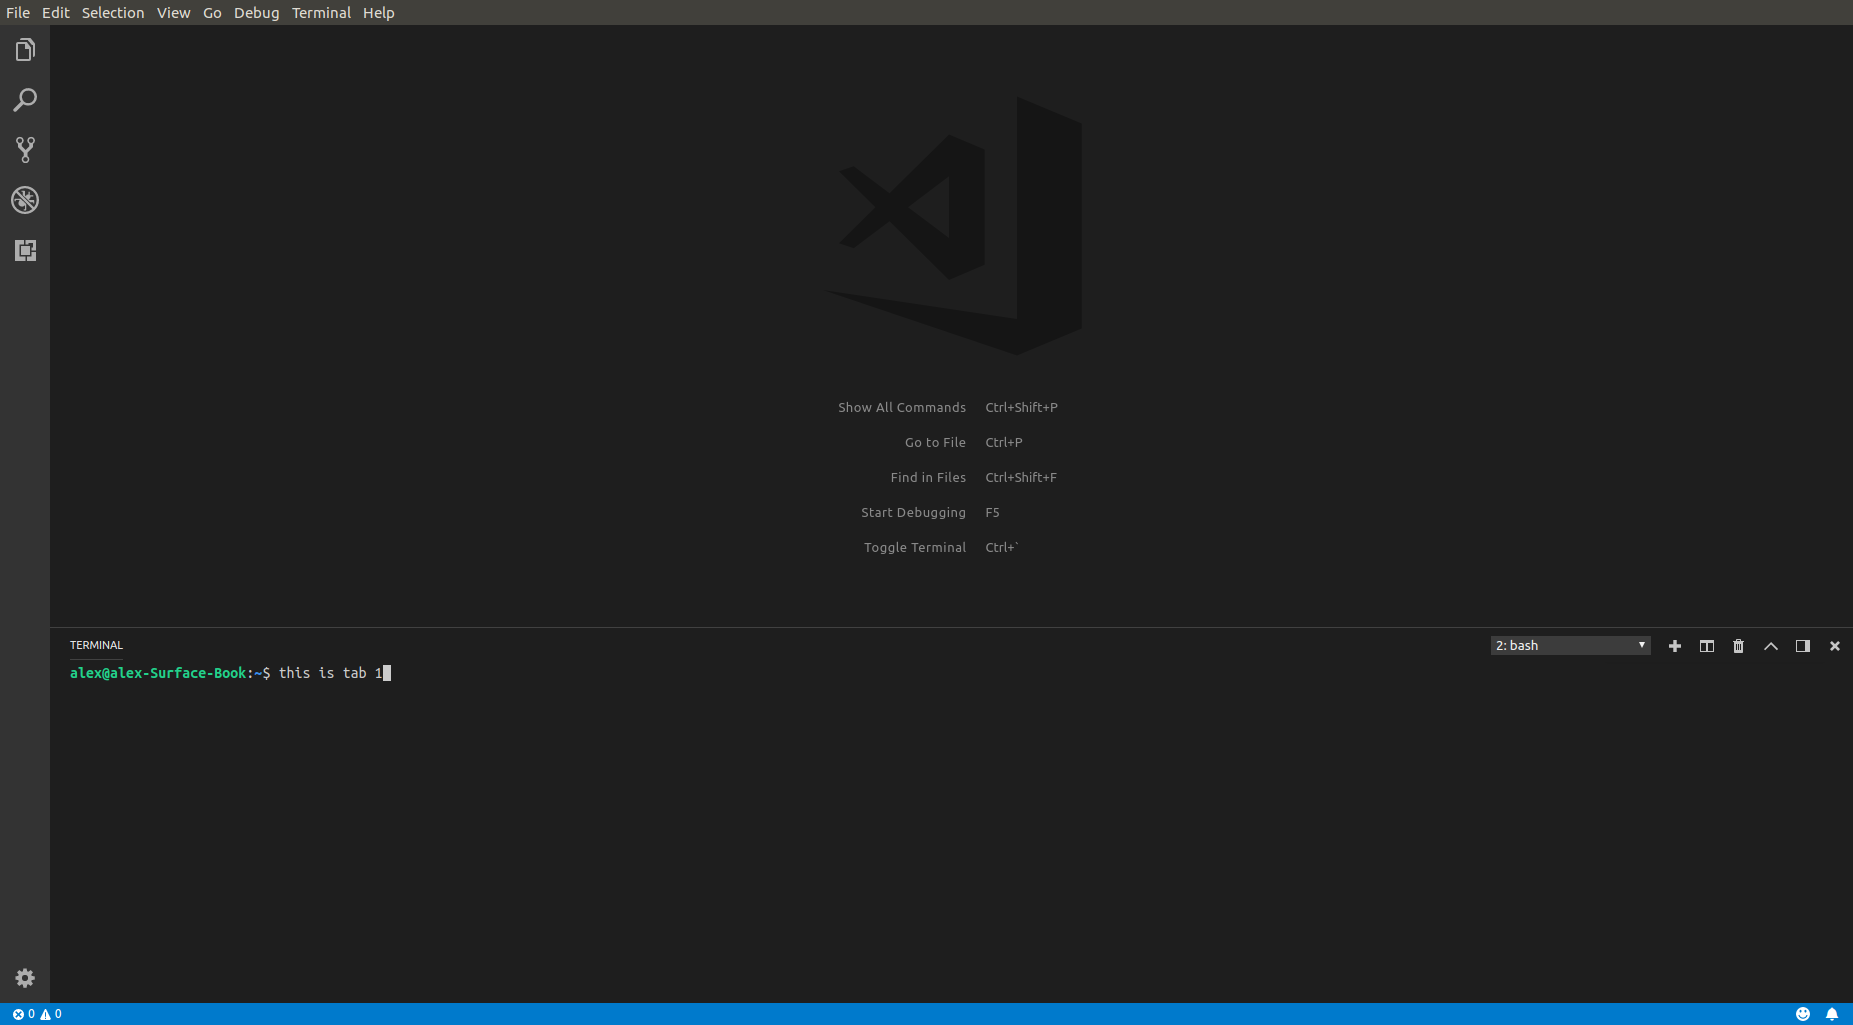
Task: Open the Terminal menu
Action: click(320, 12)
